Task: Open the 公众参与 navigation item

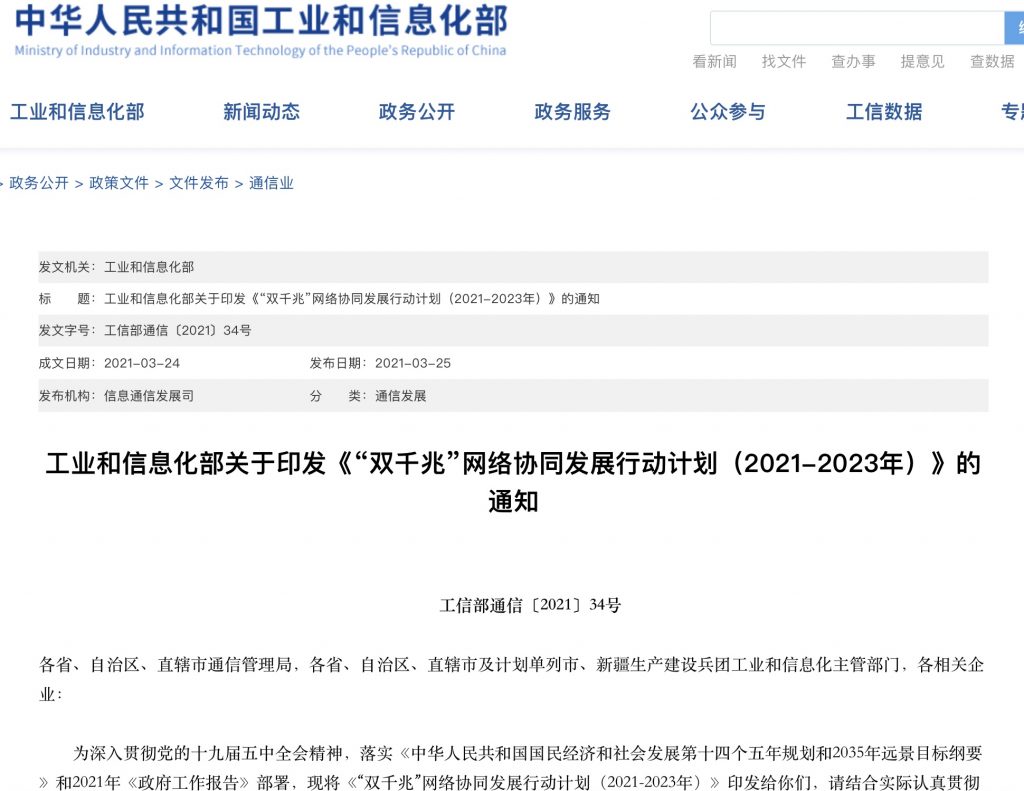Action: [728, 112]
